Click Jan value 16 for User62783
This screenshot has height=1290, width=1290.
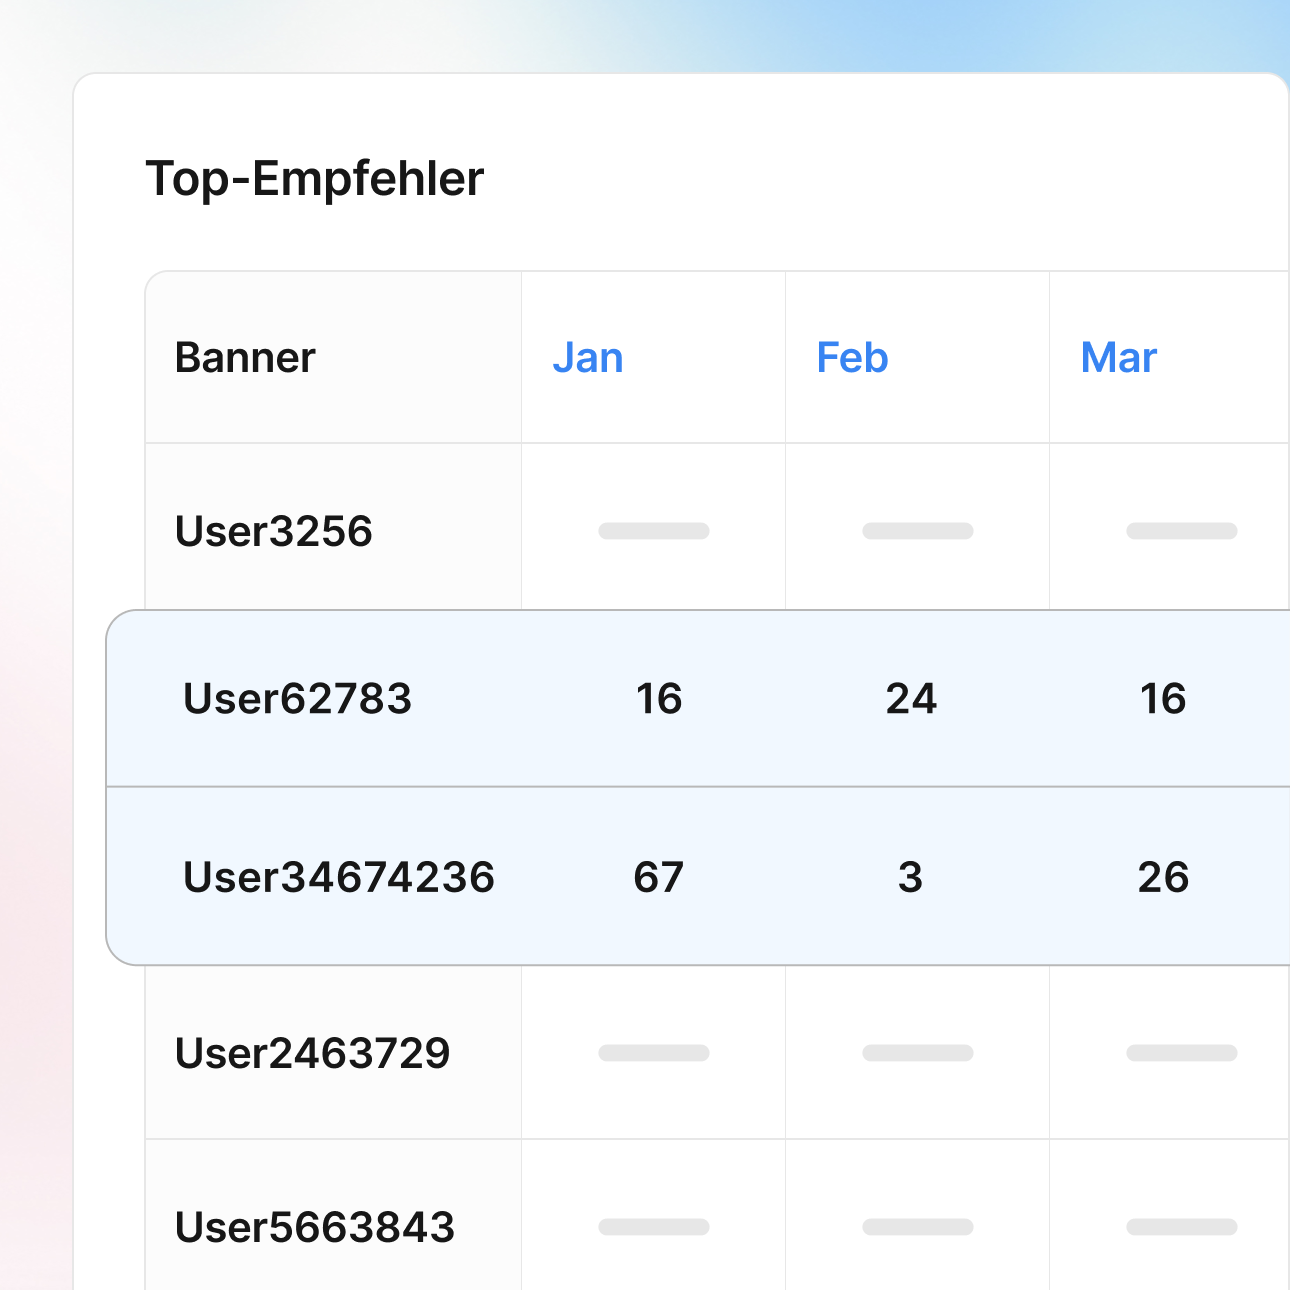point(659,699)
